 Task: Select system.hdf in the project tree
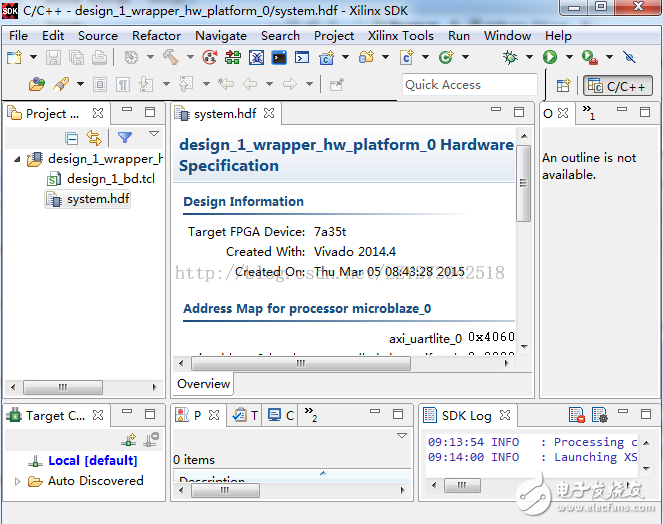[97, 199]
